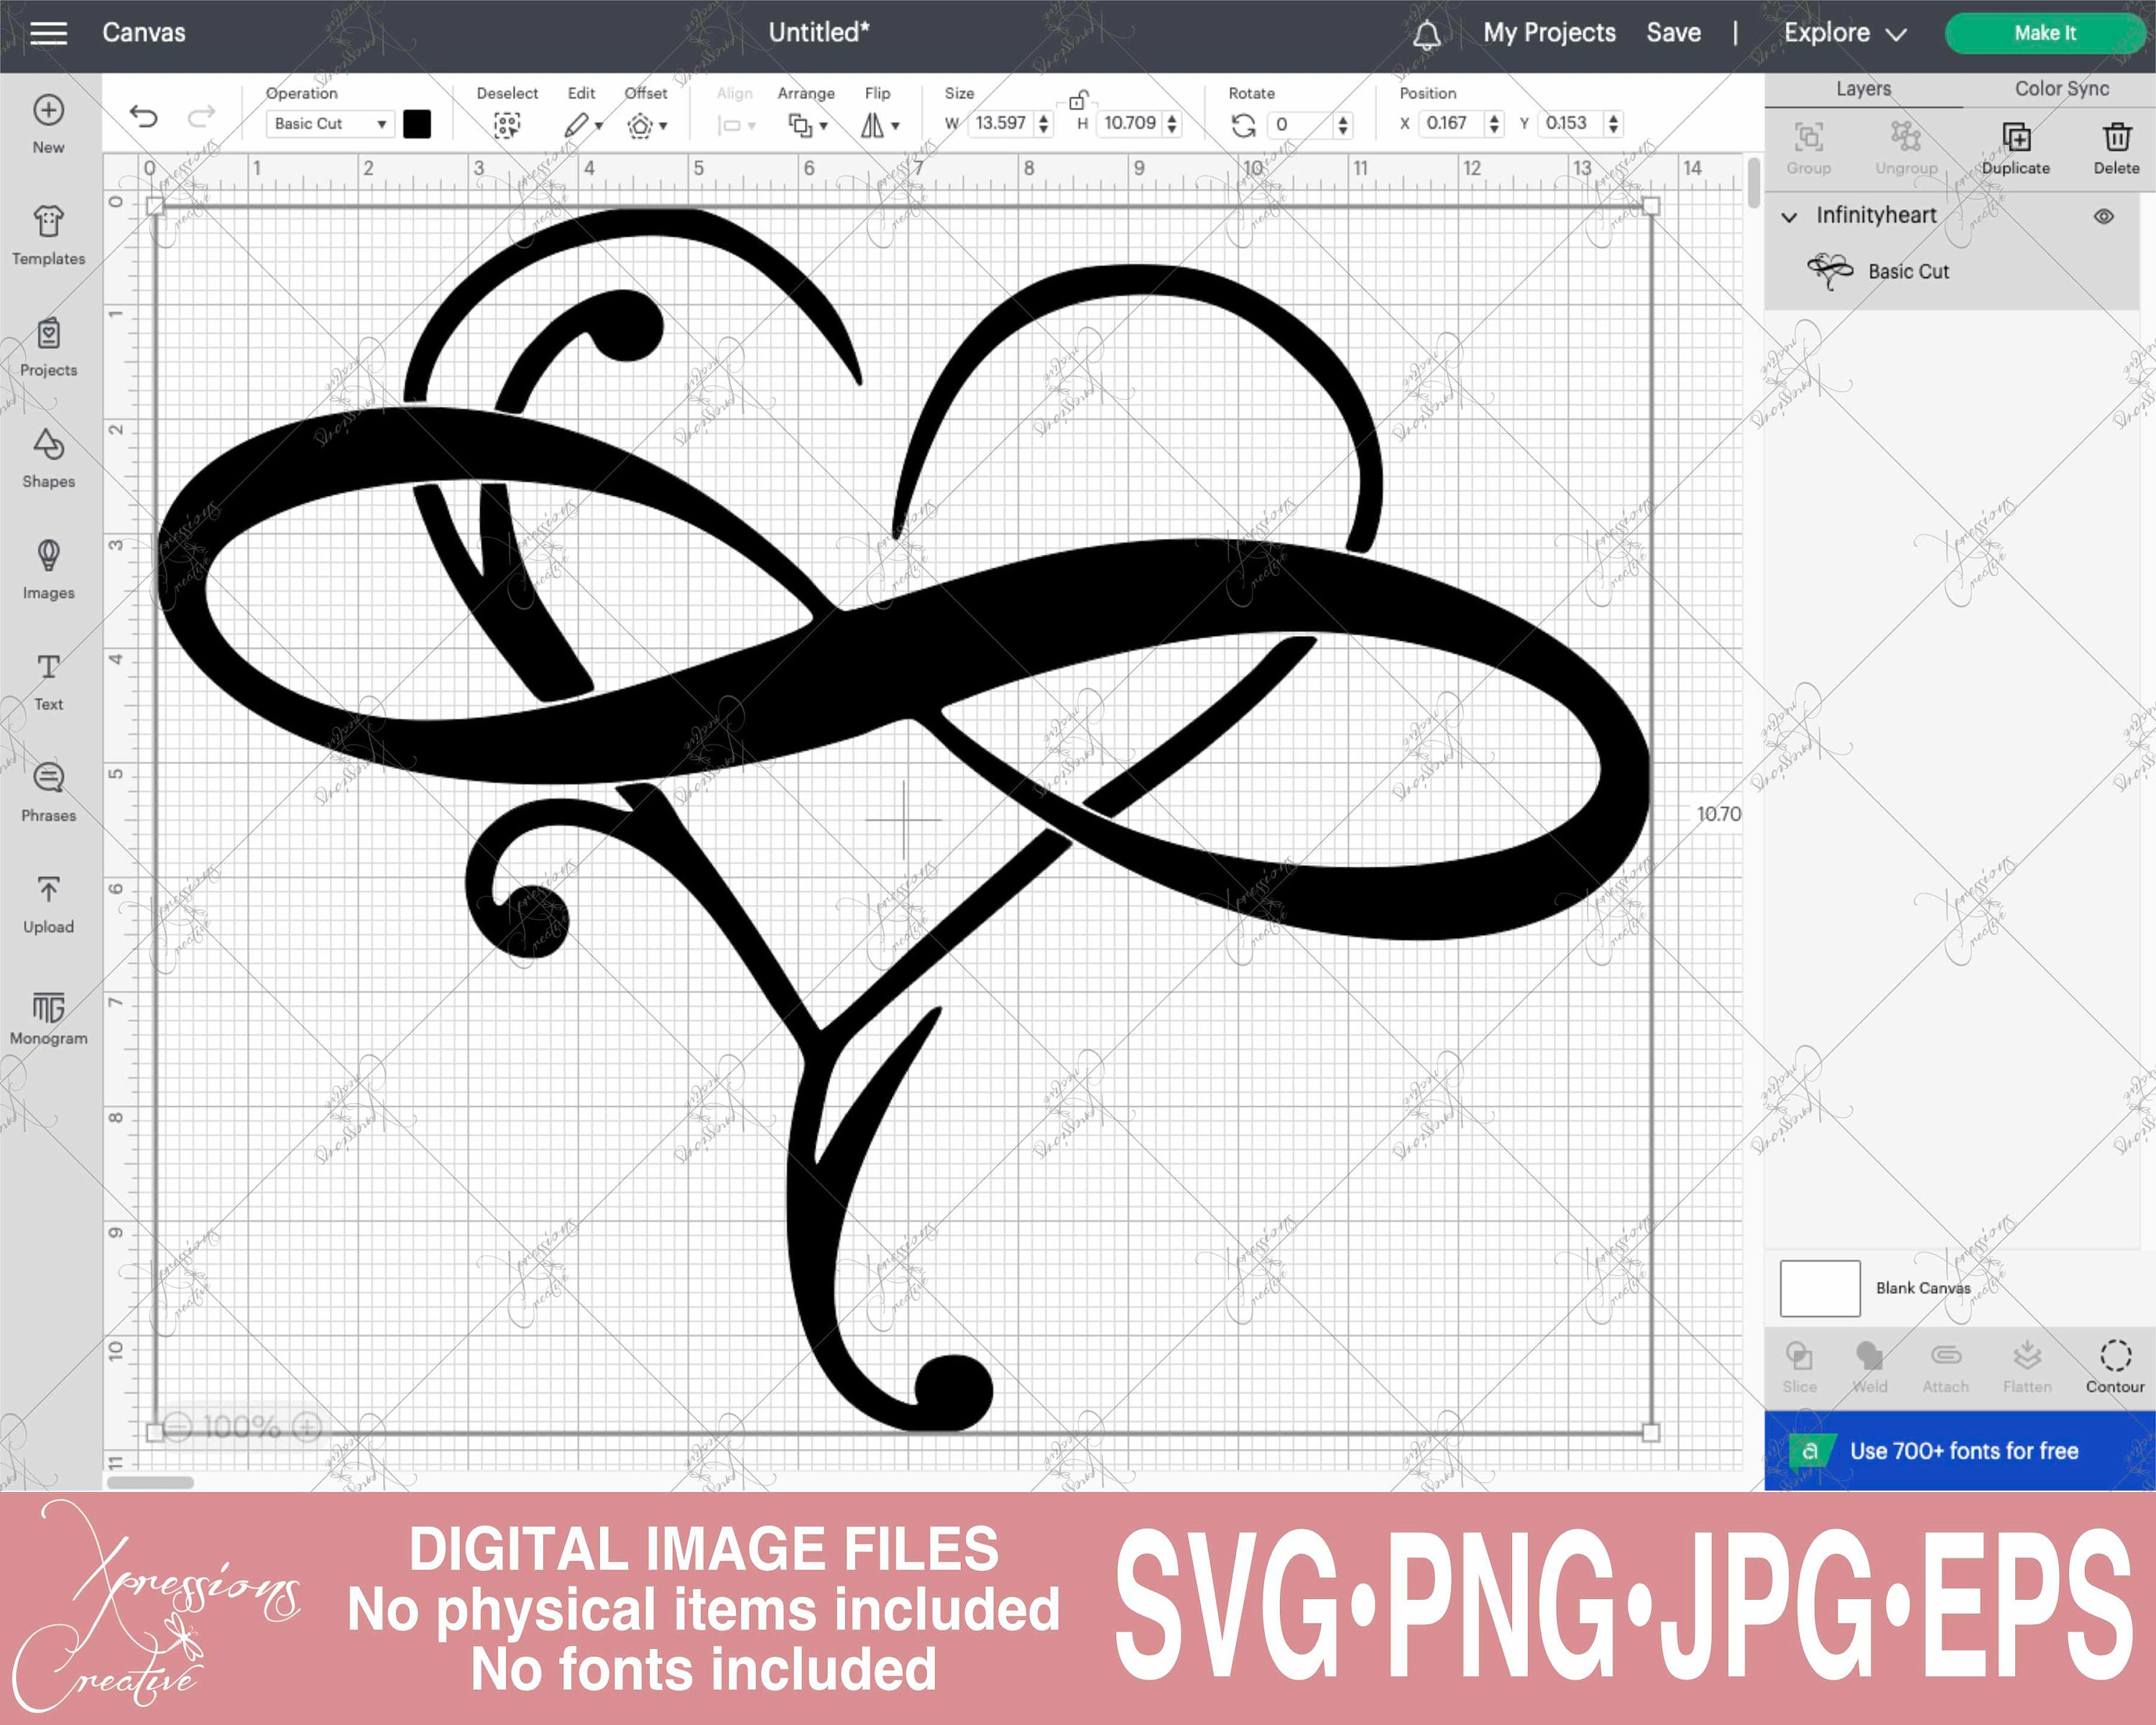The width and height of the screenshot is (2156, 1725).
Task: Select the Text tool
Action: pos(48,672)
